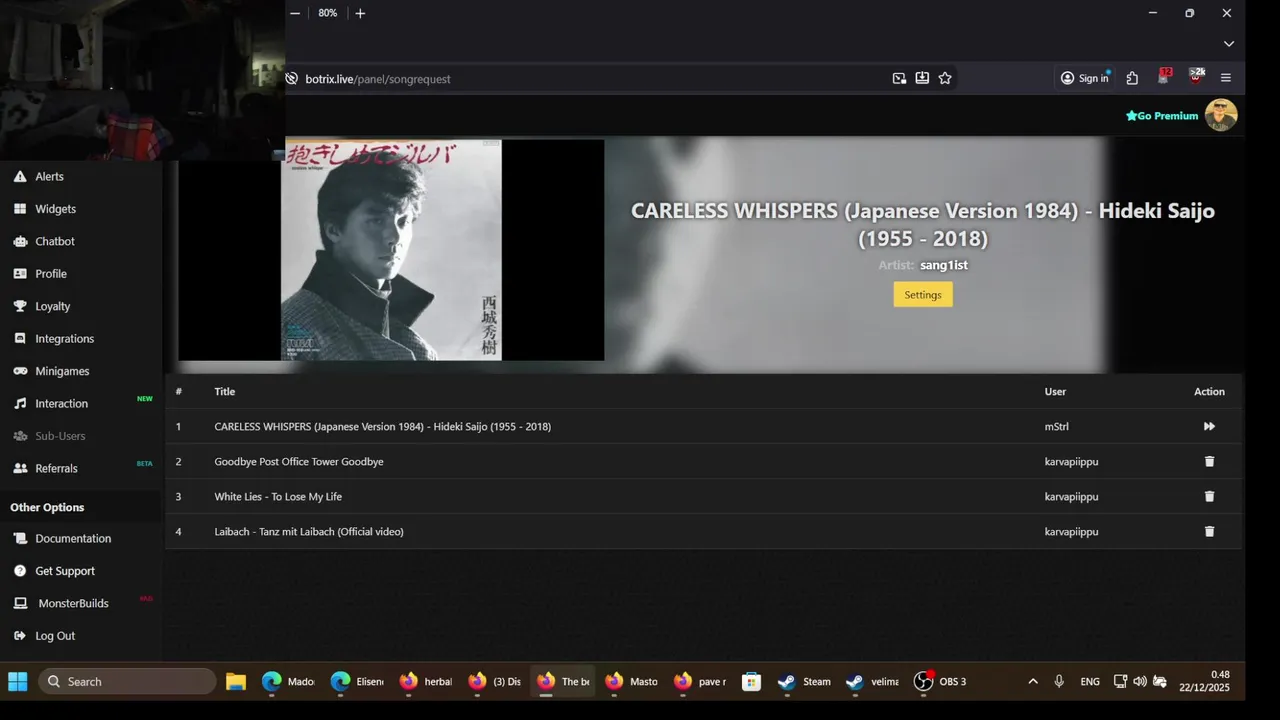The width and height of the screenshot is (1280, 720).
Task: Select the Title column header
Action: coord(225,392)
